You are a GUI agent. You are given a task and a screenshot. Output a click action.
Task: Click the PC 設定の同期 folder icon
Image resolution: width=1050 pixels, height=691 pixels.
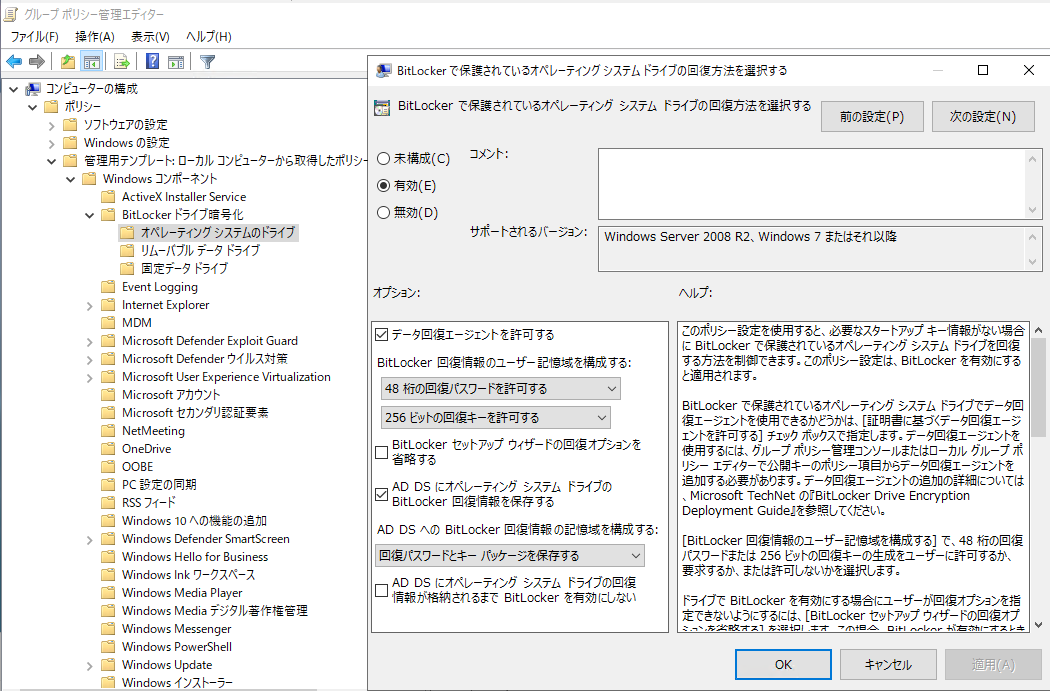108,485
